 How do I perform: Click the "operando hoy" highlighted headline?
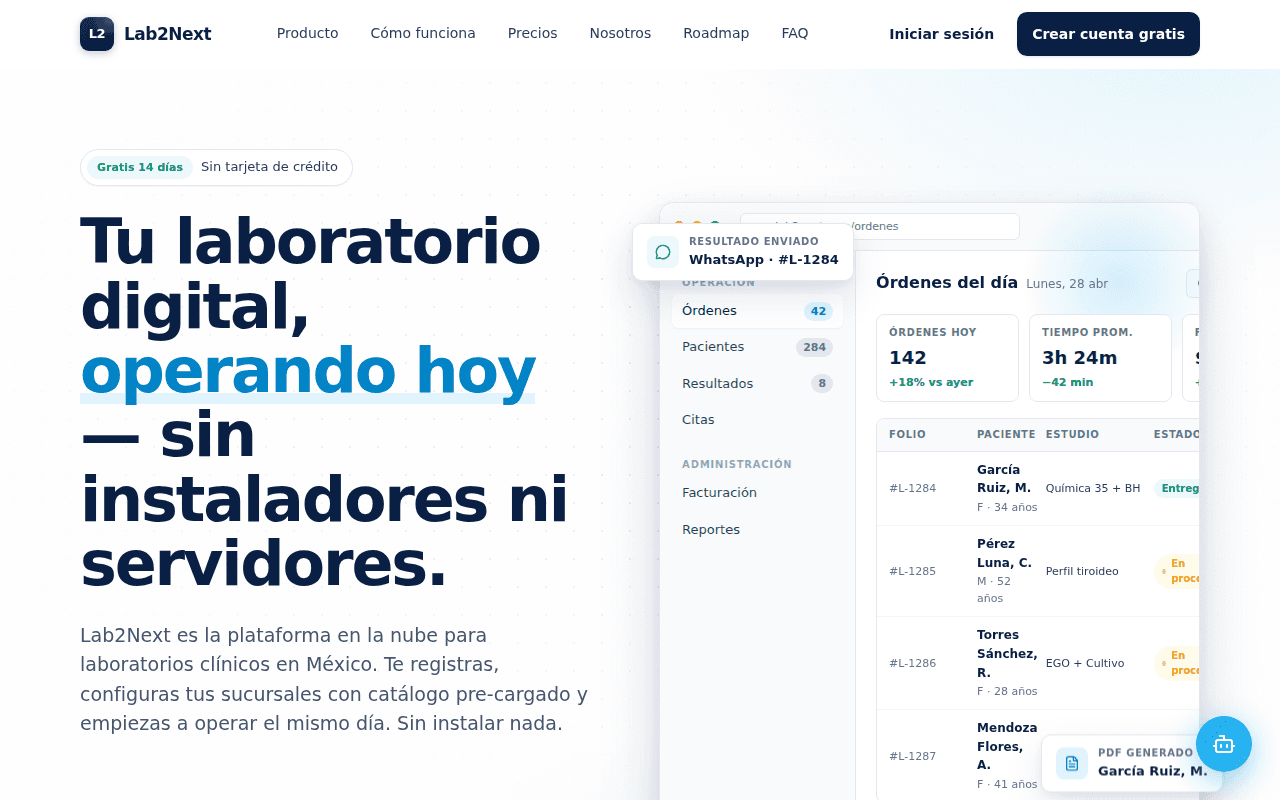tap(308, 371)
